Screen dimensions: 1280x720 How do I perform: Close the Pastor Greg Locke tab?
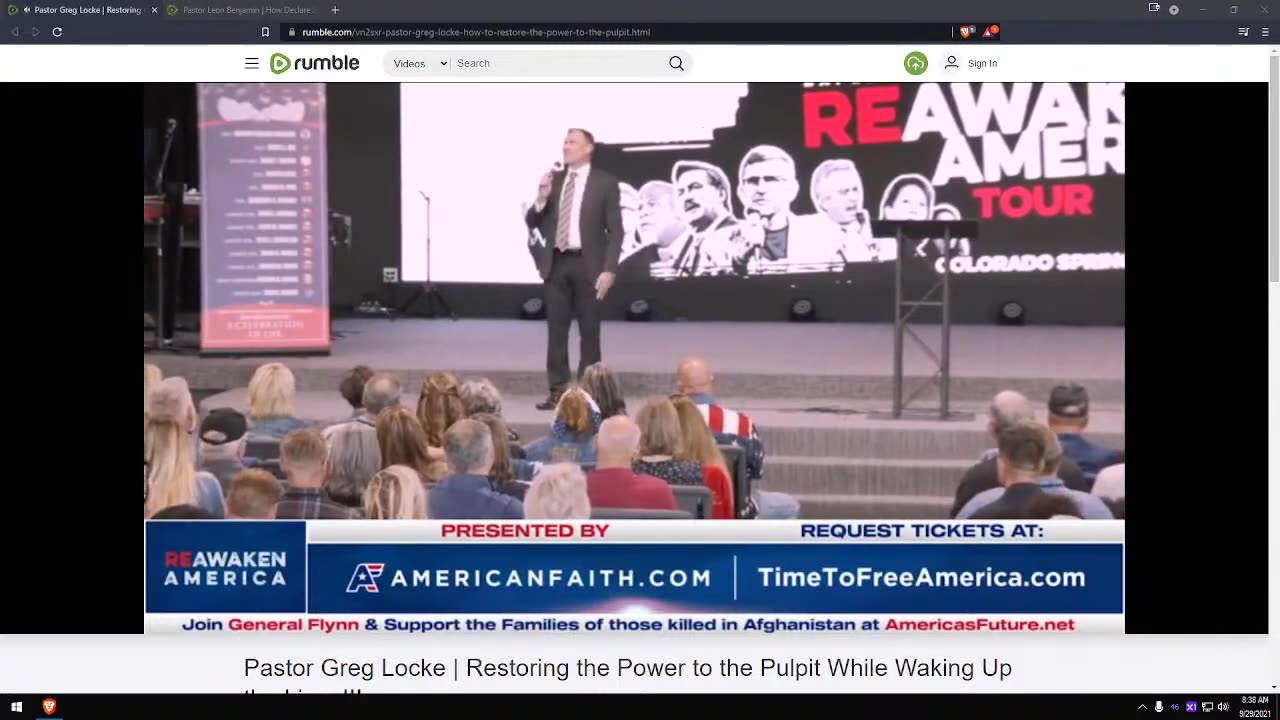154,10
